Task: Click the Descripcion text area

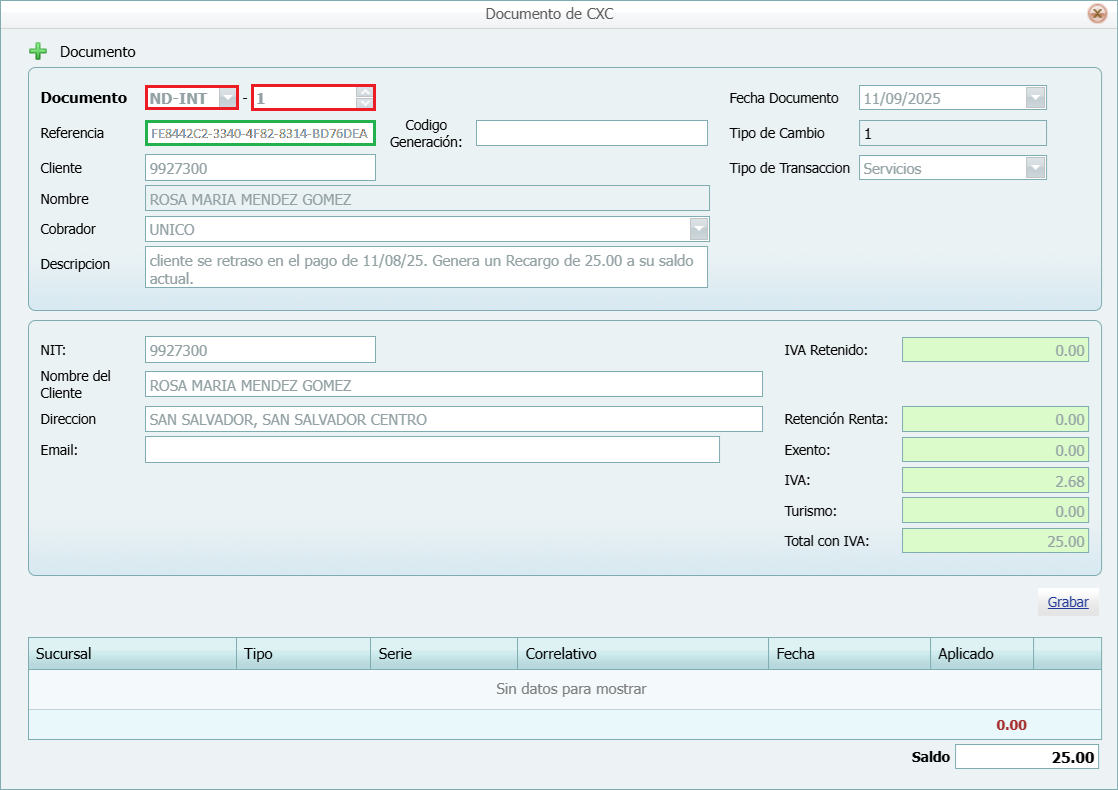Action: tap(426, 267)
